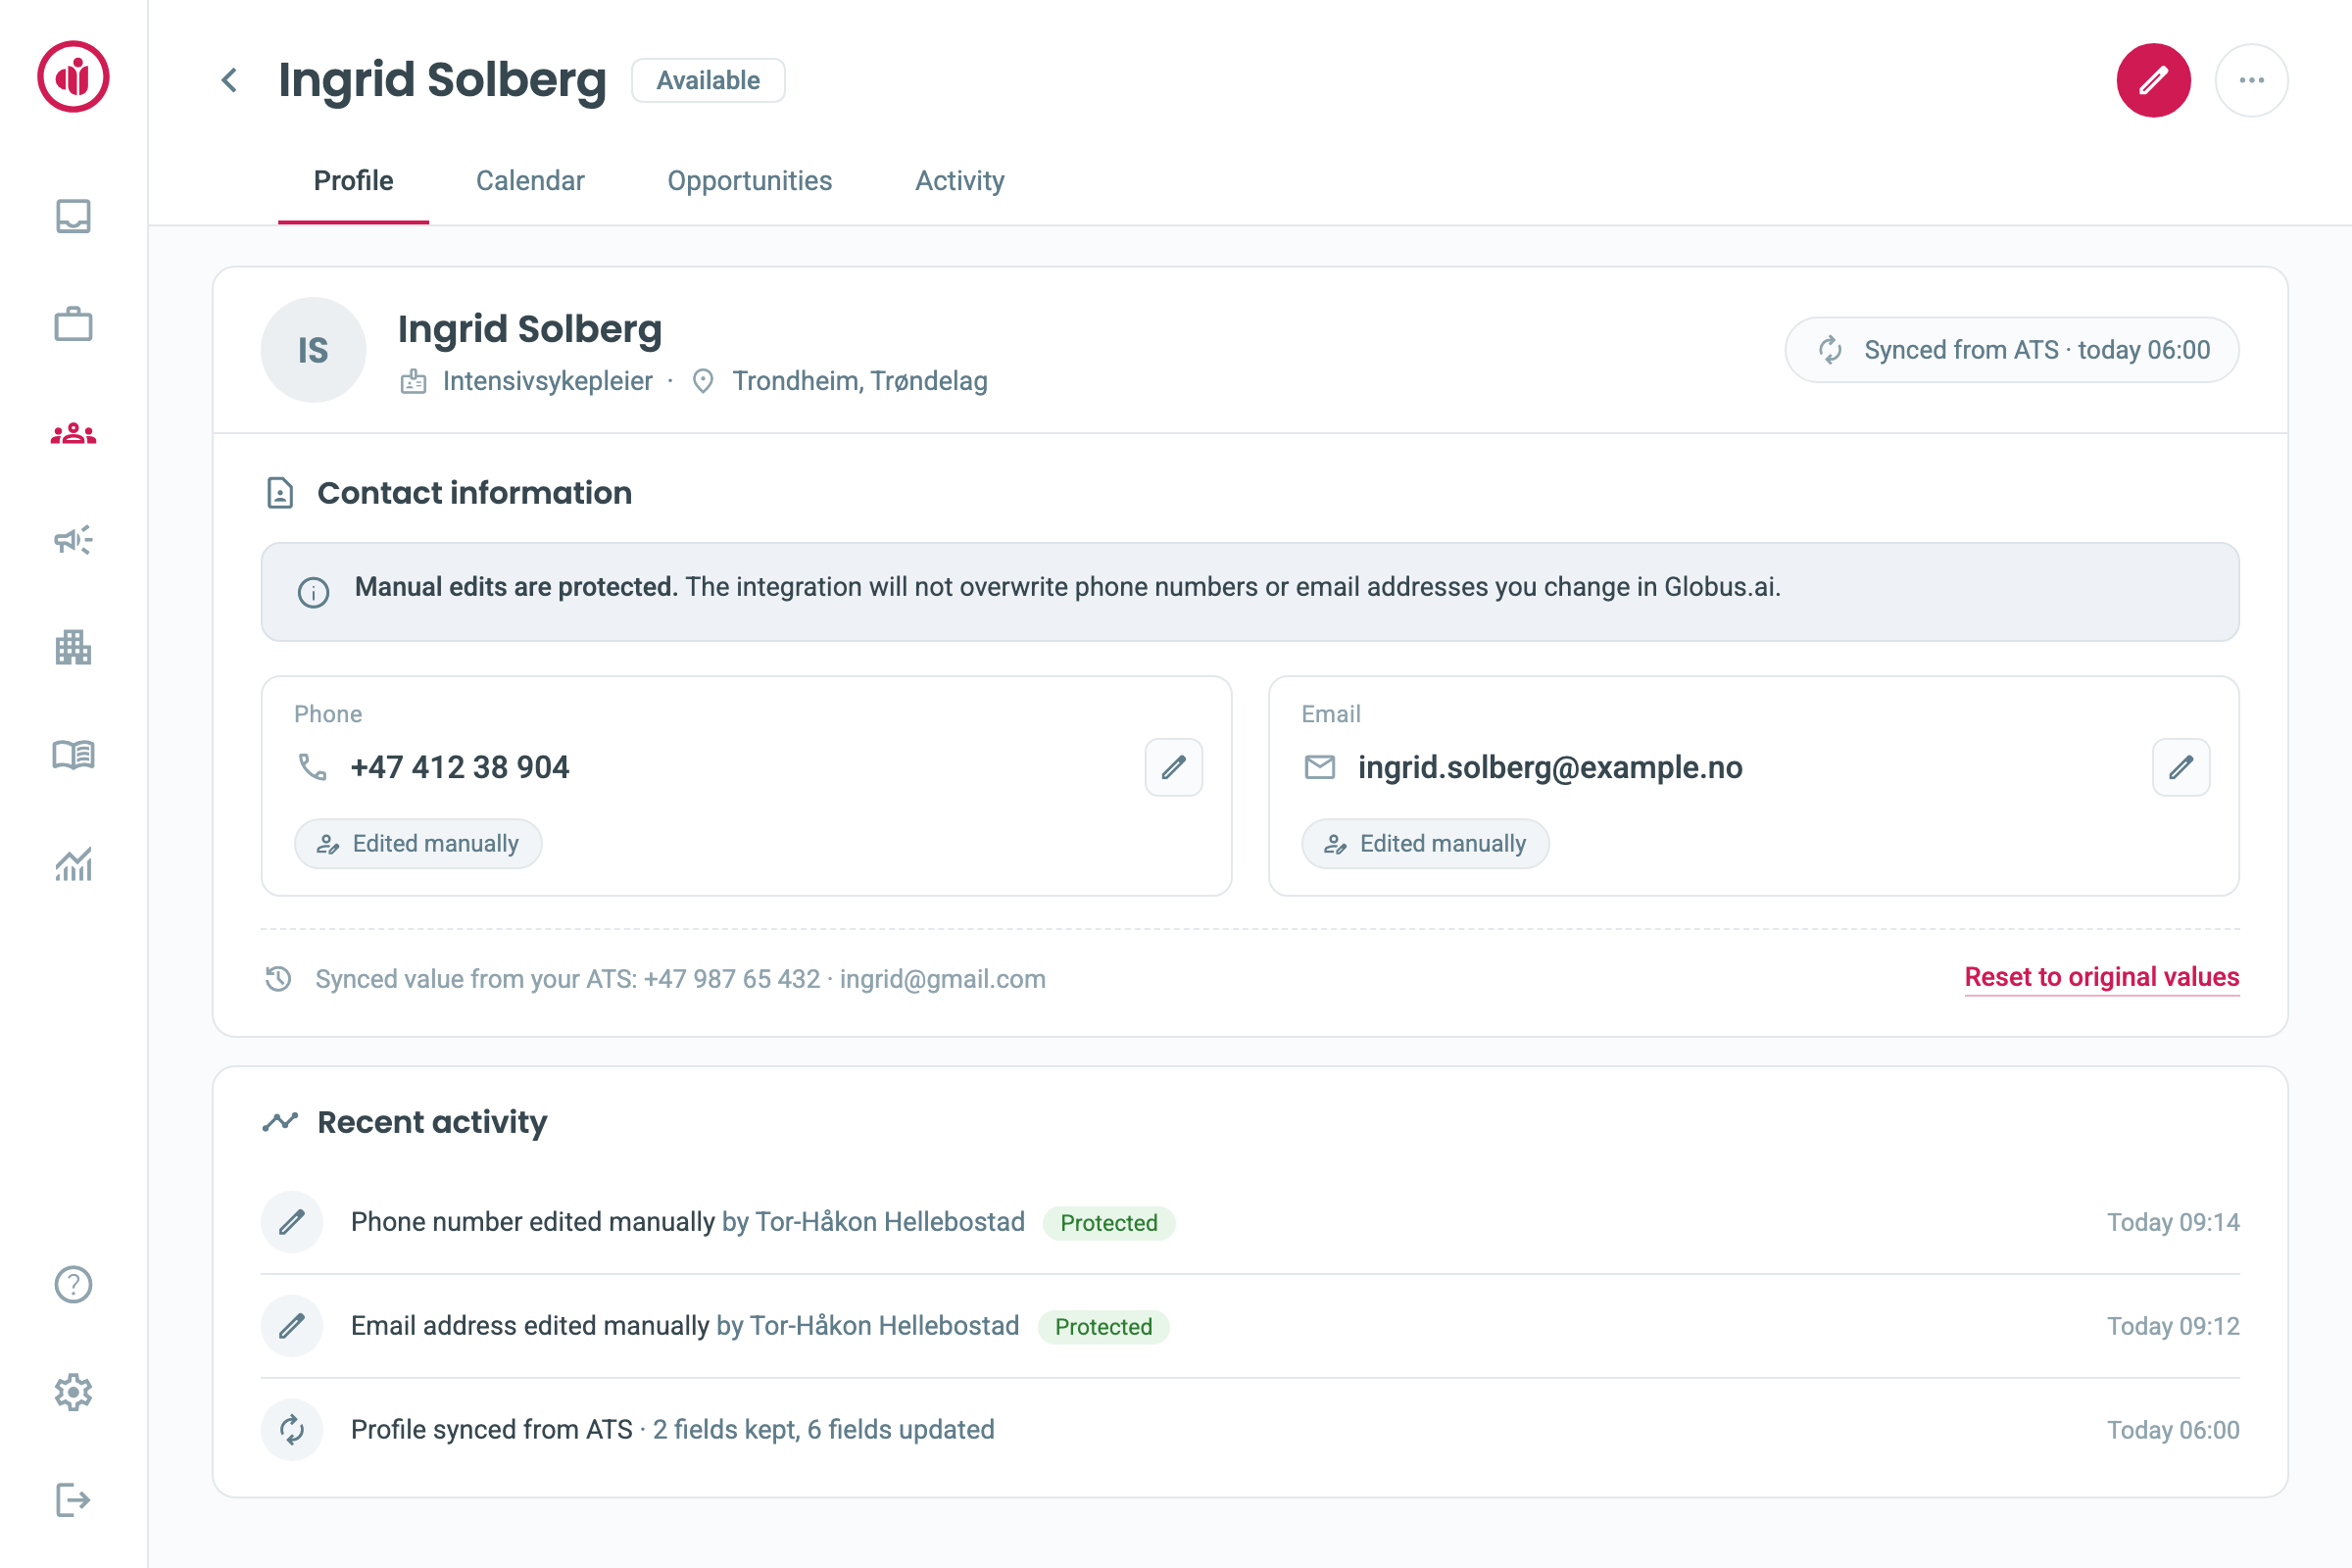Open the companies building icon
This screenshot has width=2352, height=1568.
click(73, 648)
